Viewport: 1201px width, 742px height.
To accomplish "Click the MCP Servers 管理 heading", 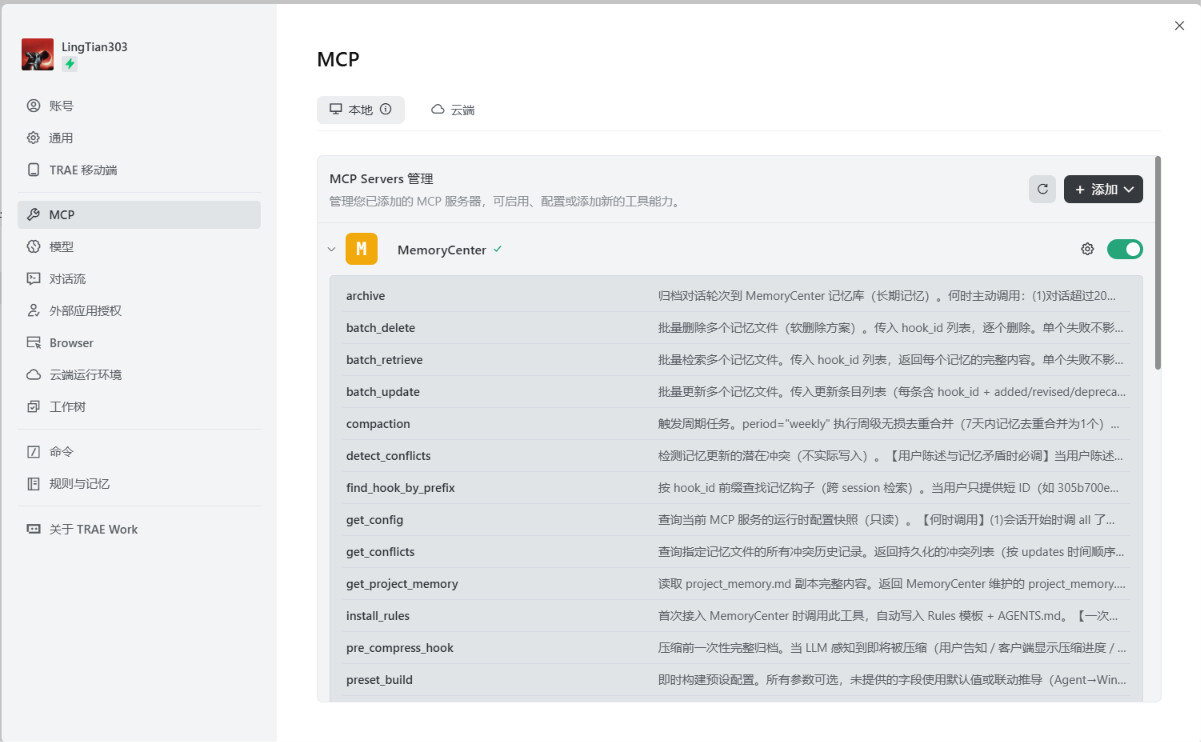I will (381, 179).
